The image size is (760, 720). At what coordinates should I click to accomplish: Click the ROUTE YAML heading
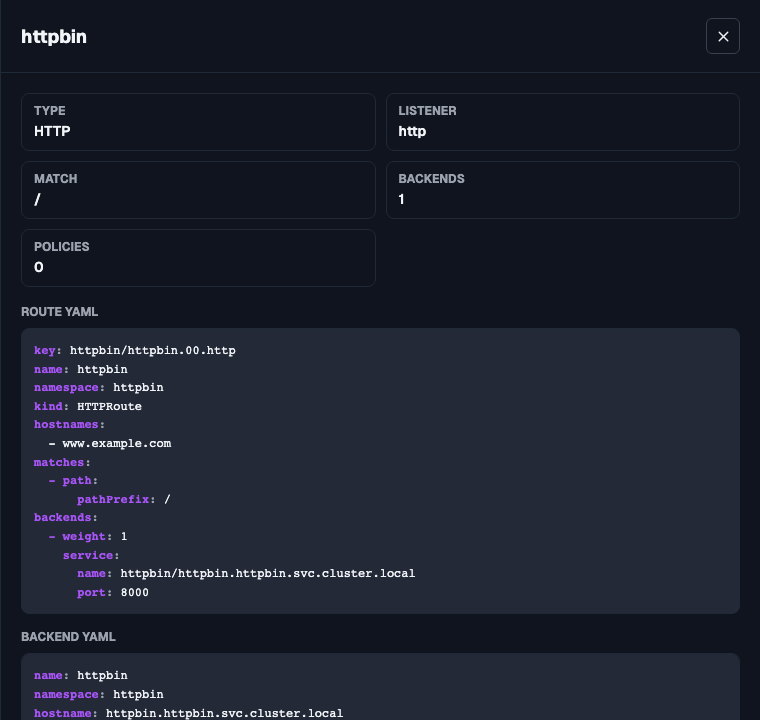(x=60, y=312)
